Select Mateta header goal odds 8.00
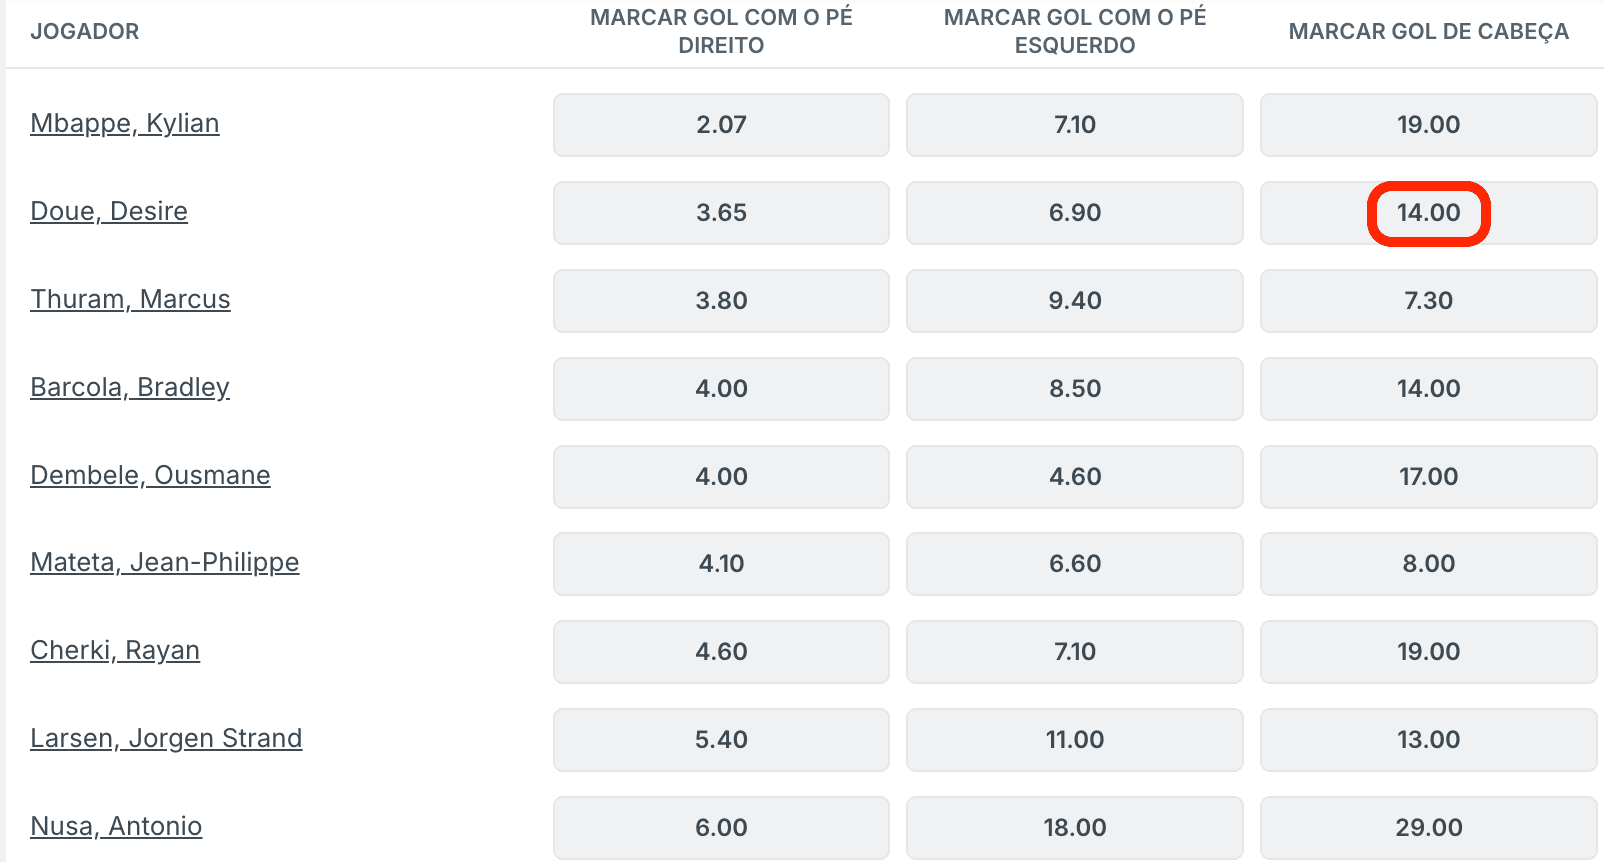Viewport: 1604px width, 862px height. 1429,564
